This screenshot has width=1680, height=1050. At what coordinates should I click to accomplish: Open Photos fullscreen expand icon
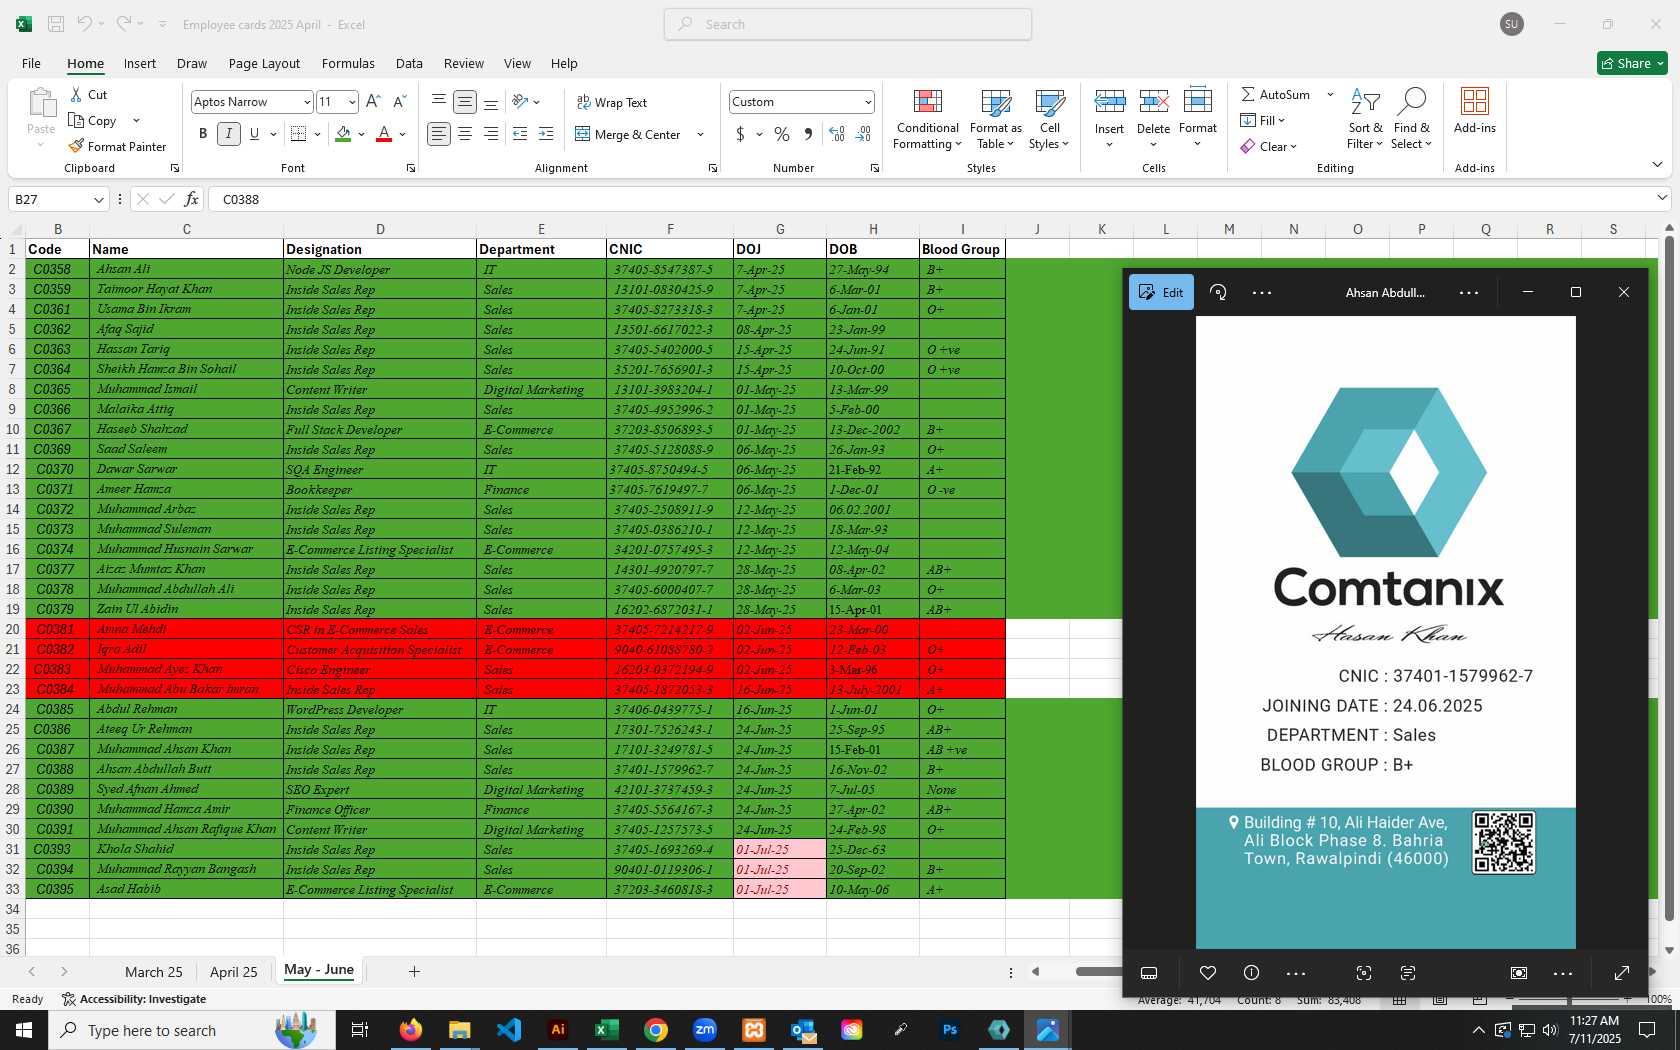click(1622, 973)
